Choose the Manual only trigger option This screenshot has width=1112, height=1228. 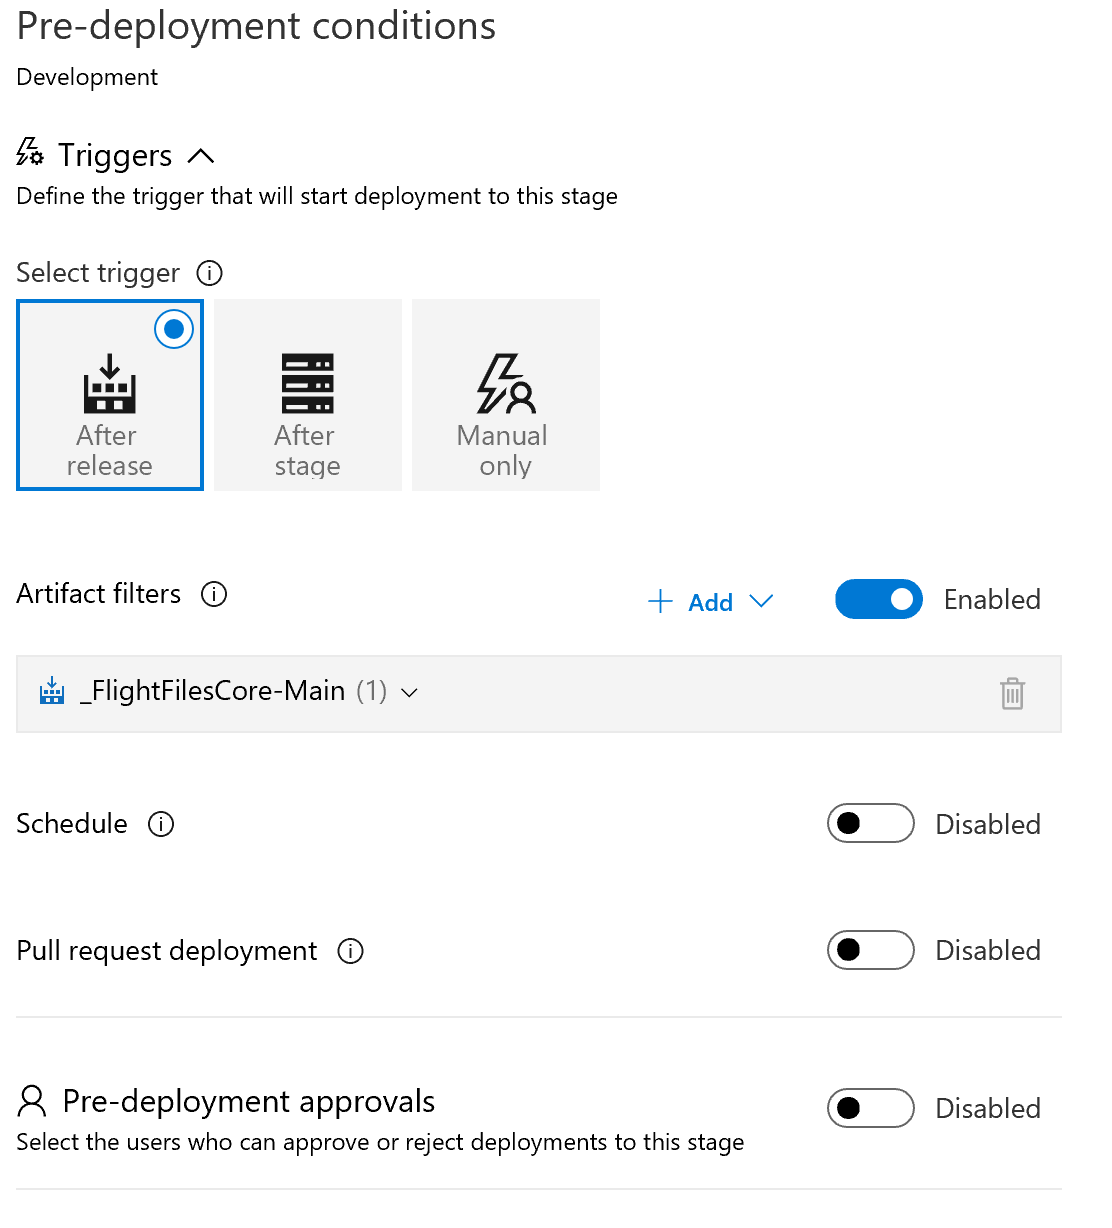pyautogui.click(x=506, y=395)
